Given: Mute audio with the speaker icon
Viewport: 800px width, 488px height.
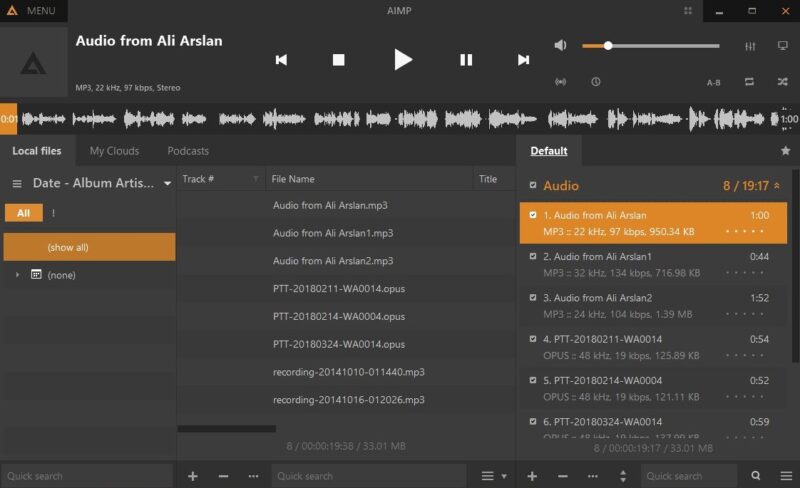Looking at the screenshot, I should 560,45.
